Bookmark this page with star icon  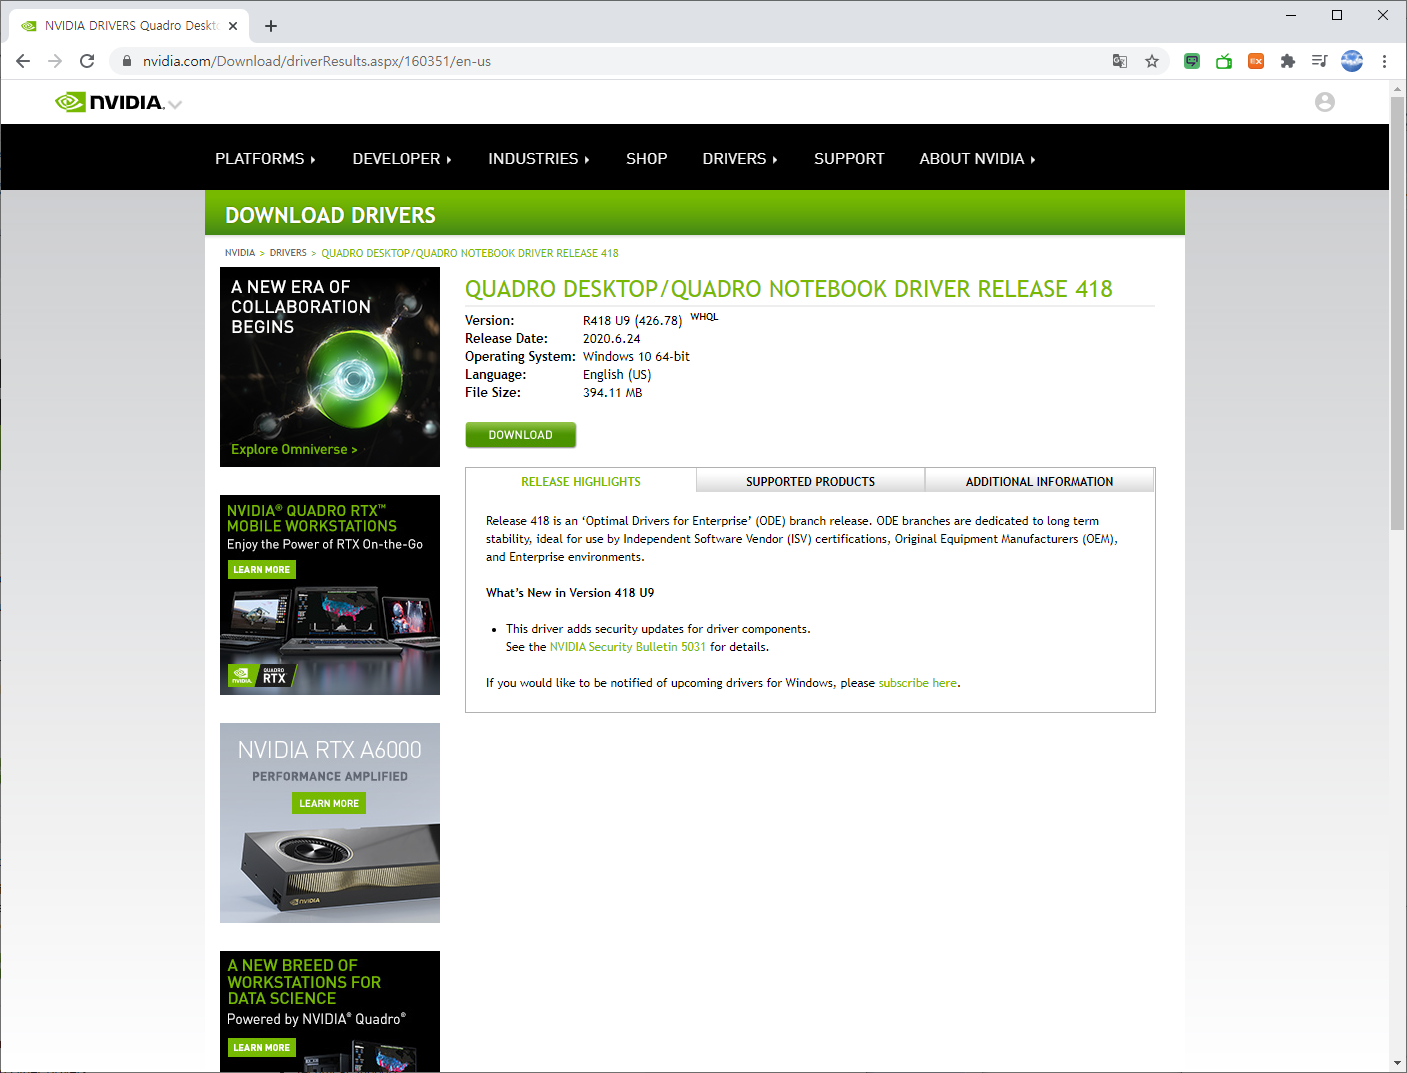[1152, 61]
